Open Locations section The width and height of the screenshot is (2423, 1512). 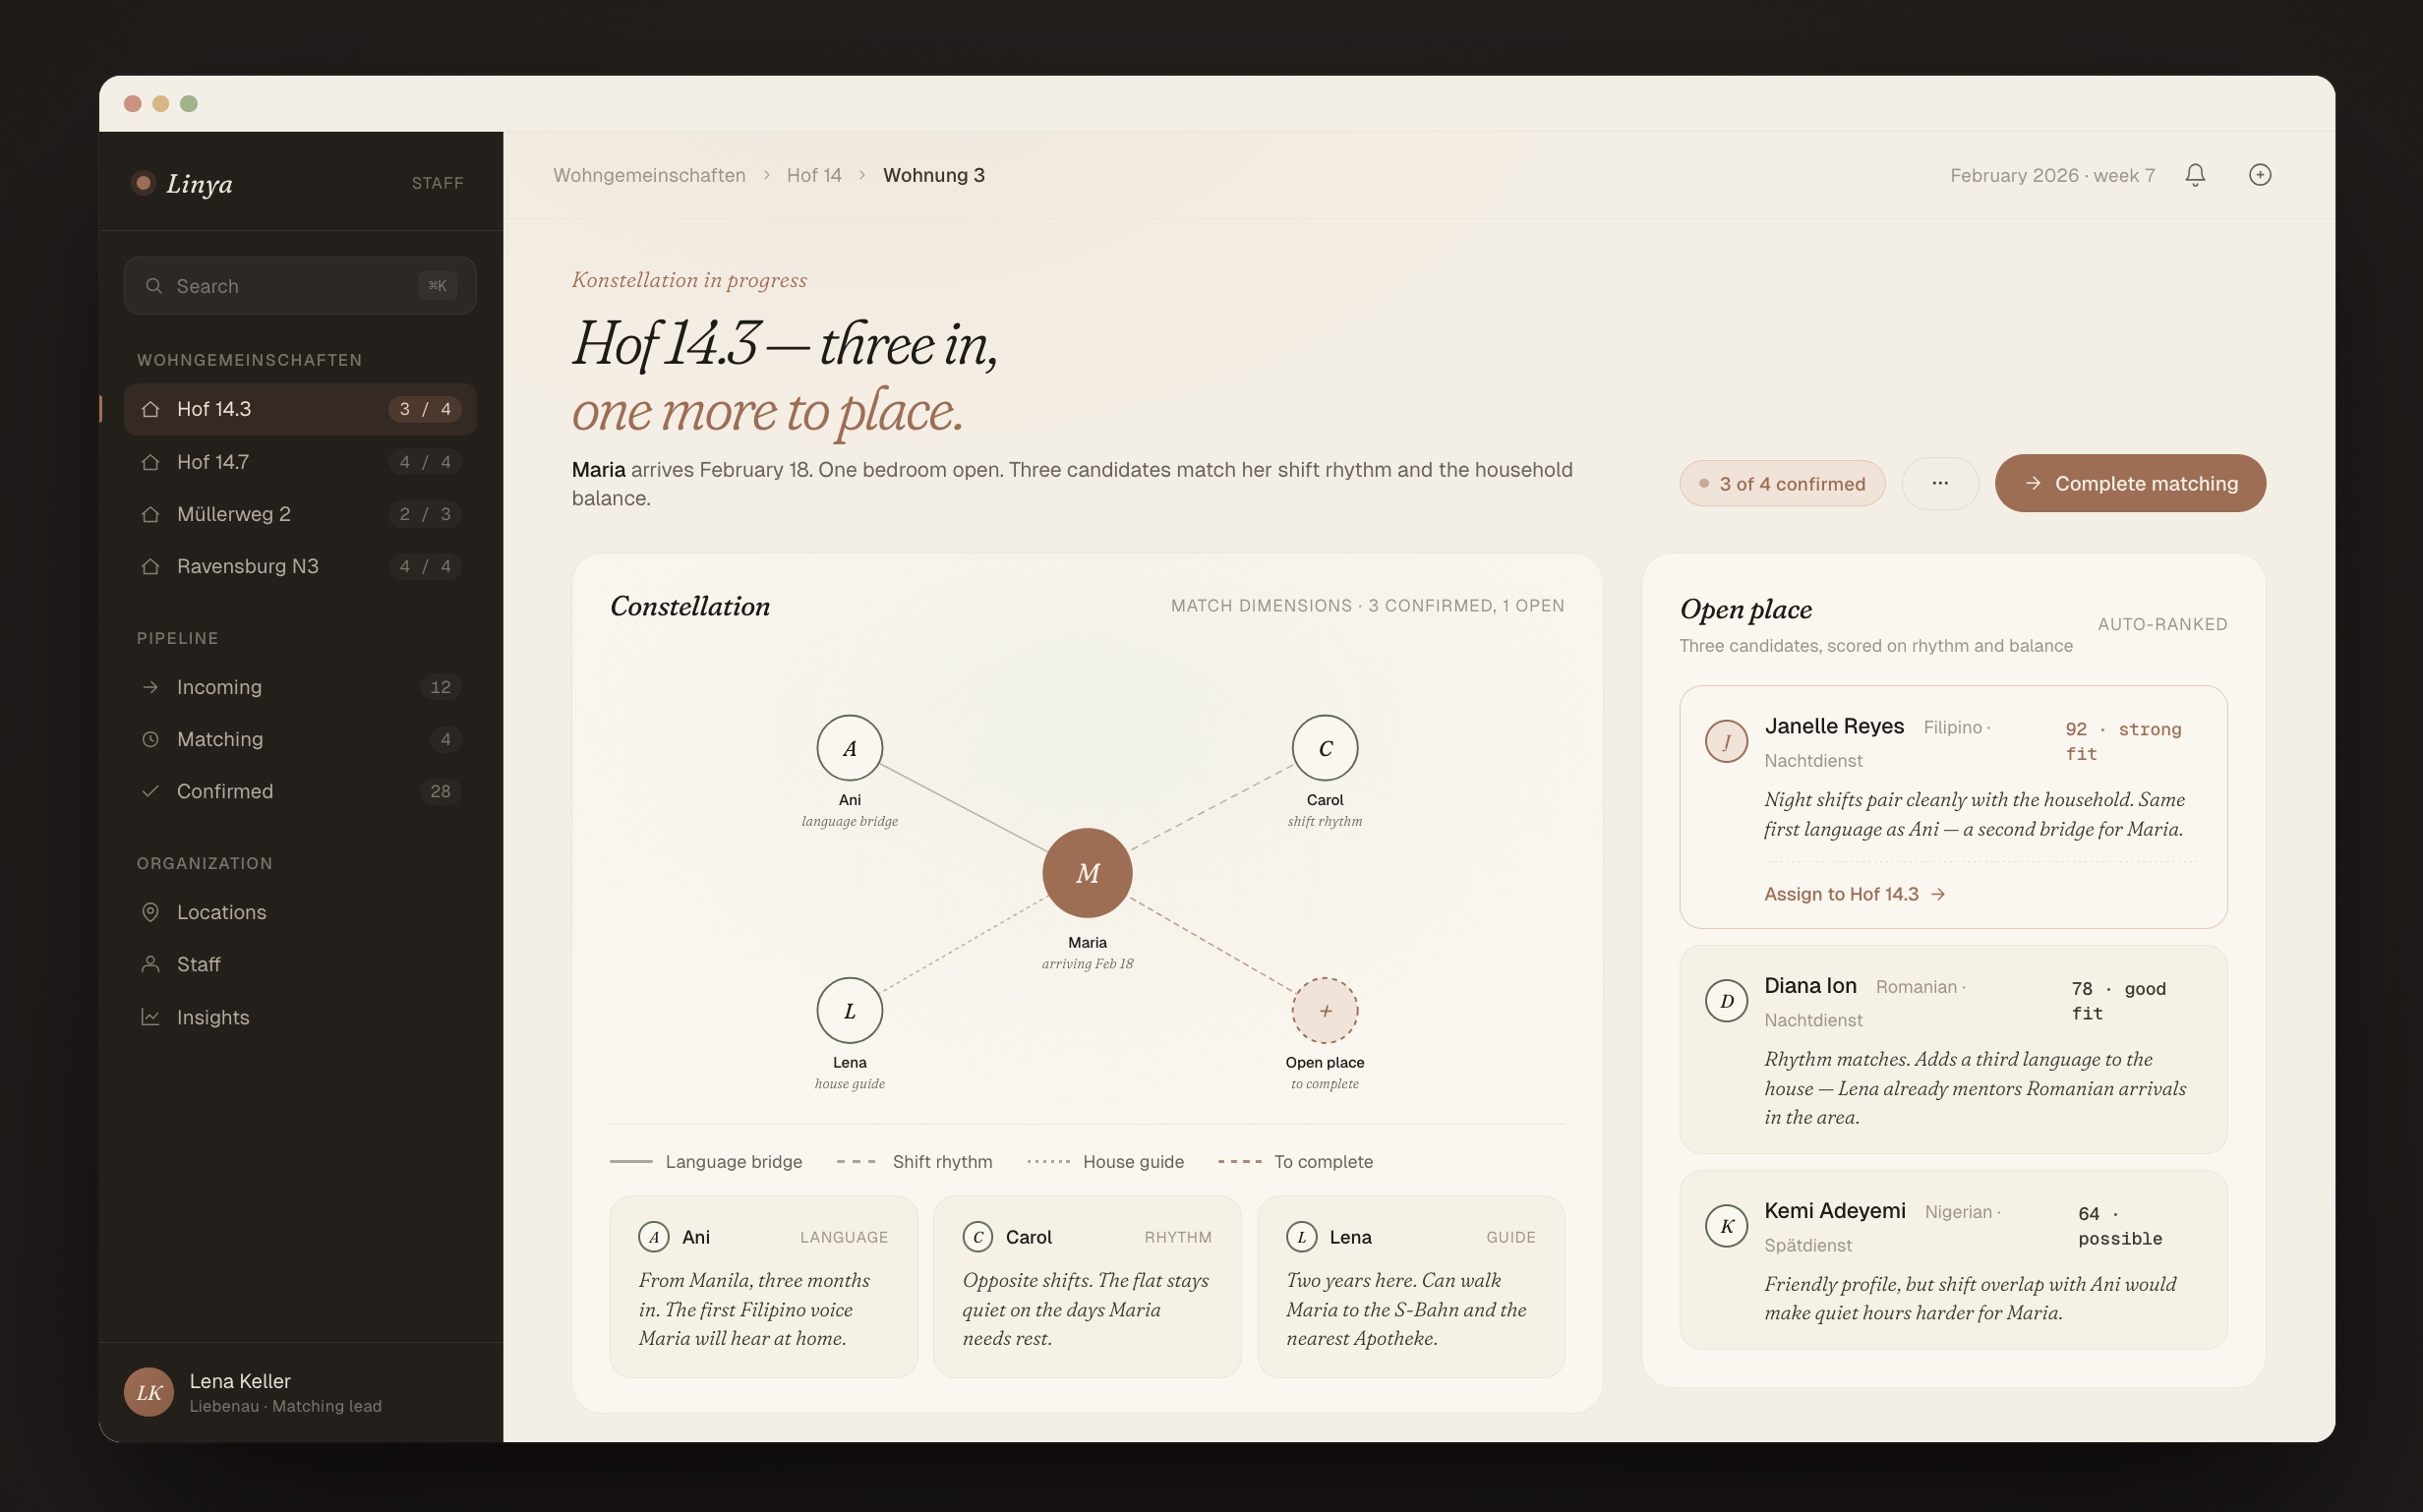(x=300, y=912)
